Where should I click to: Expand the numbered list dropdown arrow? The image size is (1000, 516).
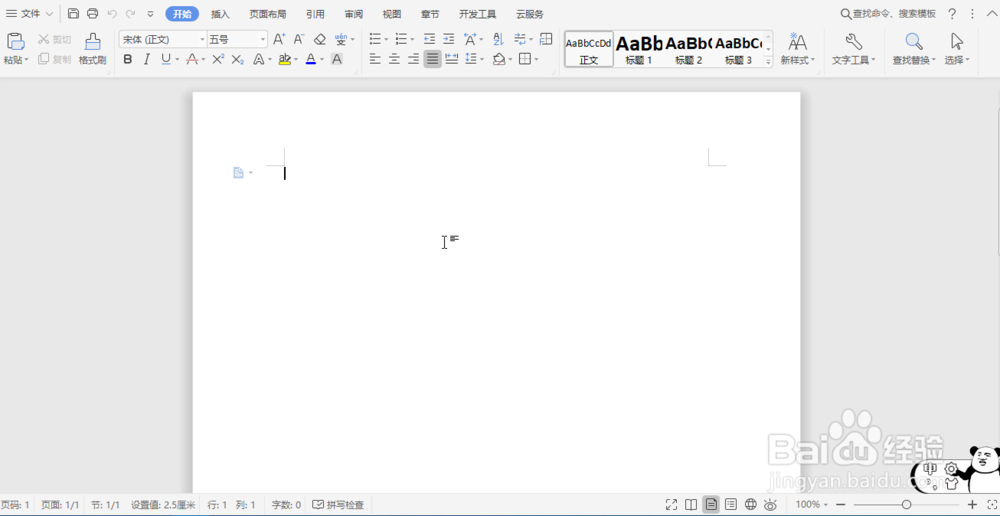[412, 40]
